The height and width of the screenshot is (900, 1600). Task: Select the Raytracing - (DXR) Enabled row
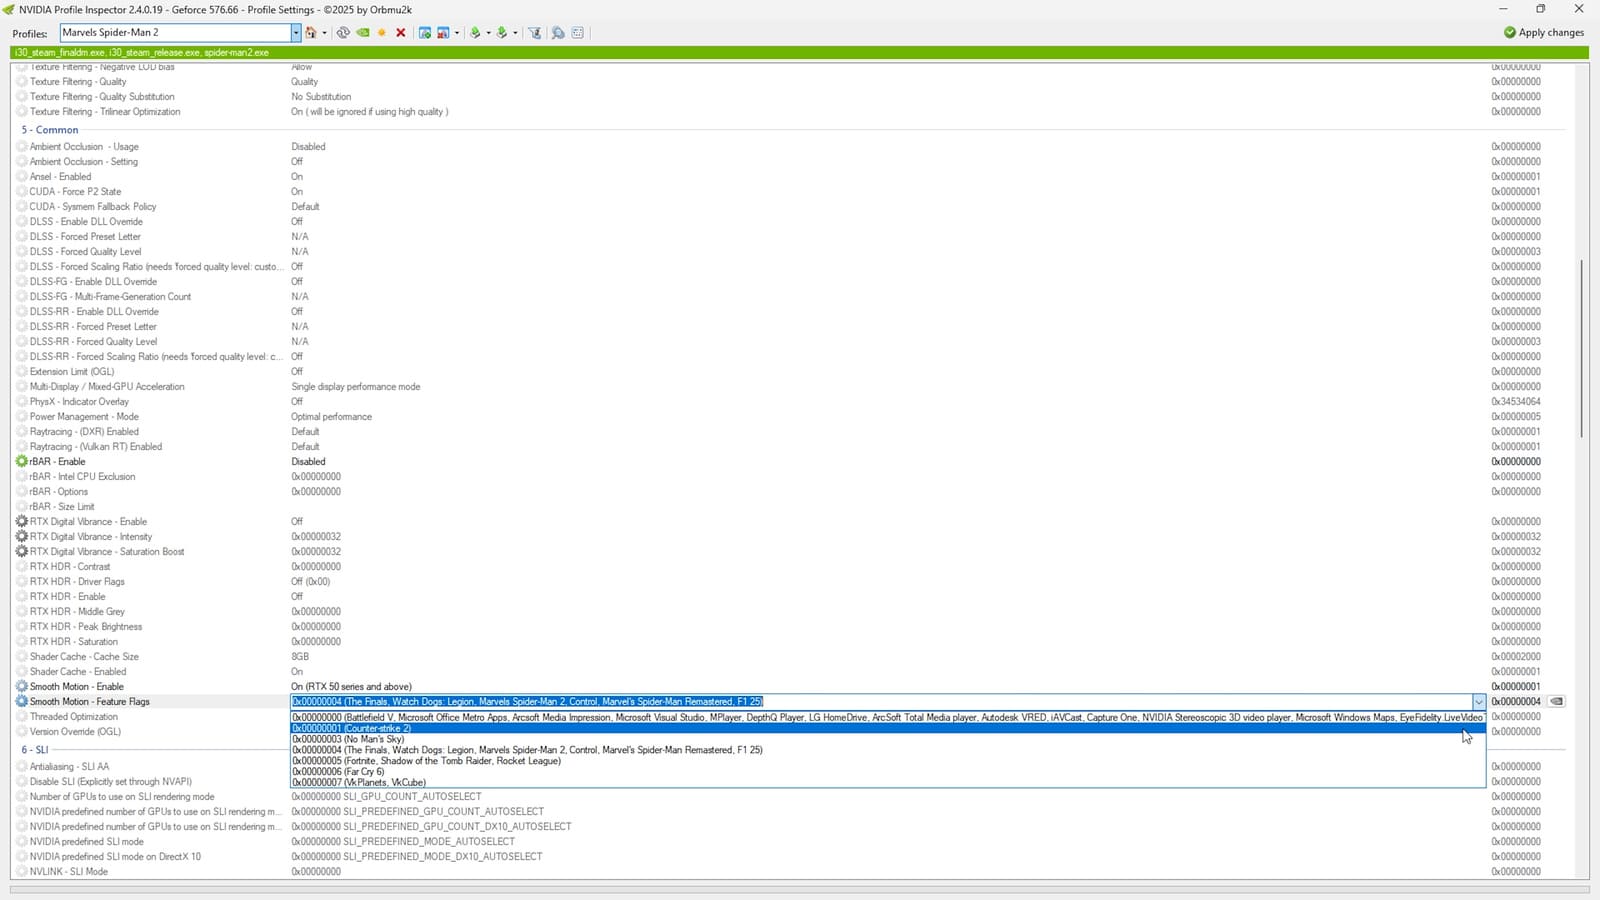pyautogui.click(x=790, y=432)
